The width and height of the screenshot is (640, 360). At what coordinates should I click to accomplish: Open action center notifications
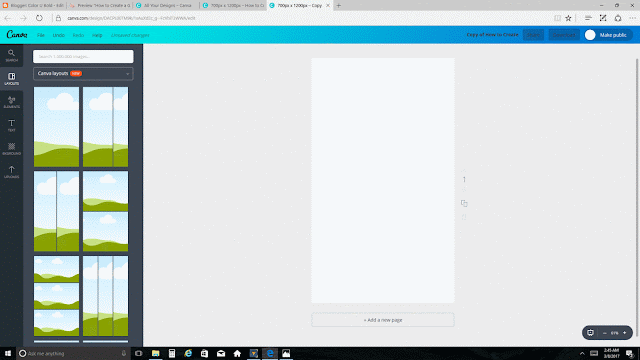pyautogui.click(x=630, y=353)
